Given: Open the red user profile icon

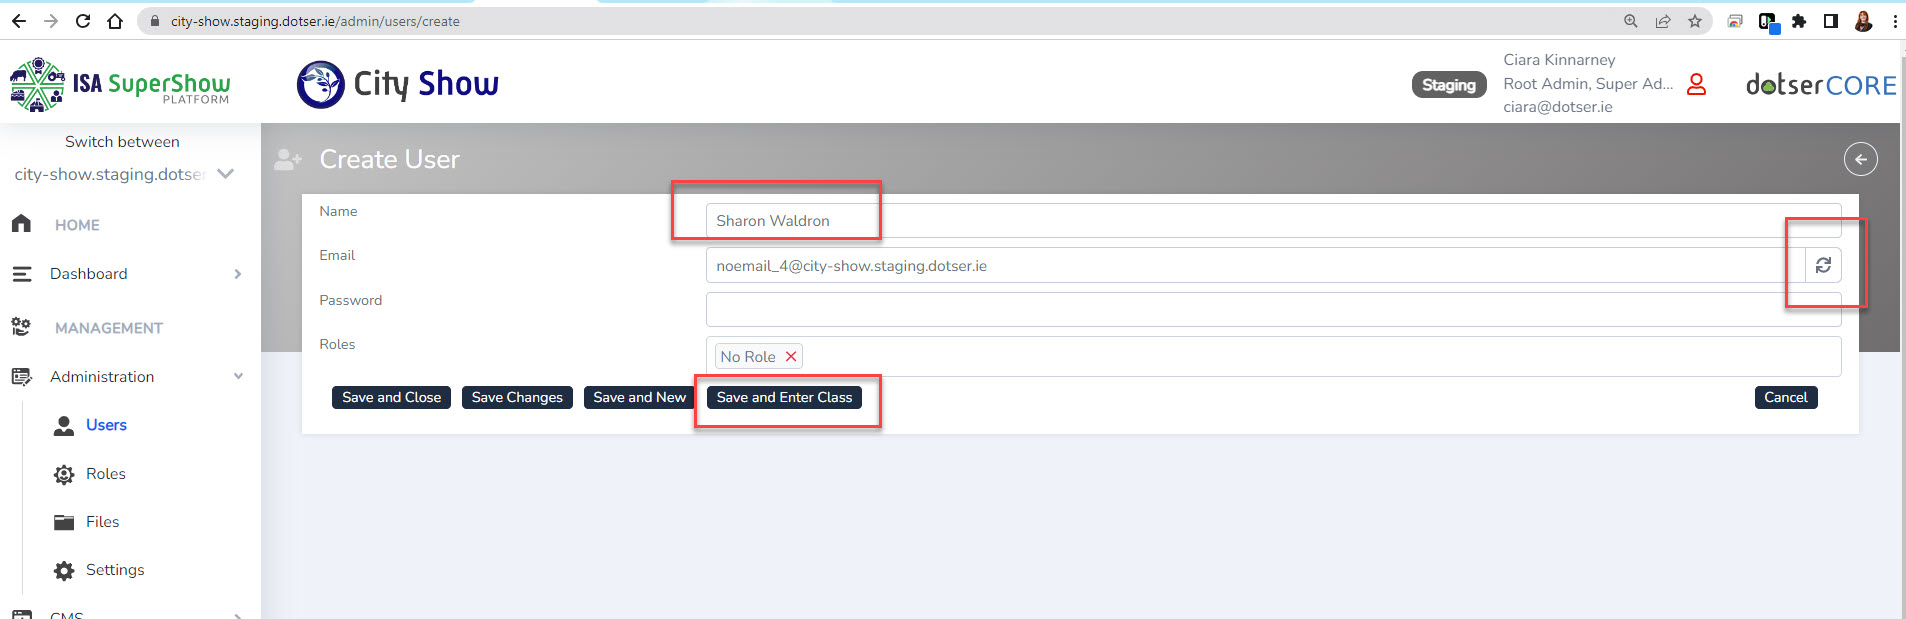Looking at the screenshot, I should 1696,84.
